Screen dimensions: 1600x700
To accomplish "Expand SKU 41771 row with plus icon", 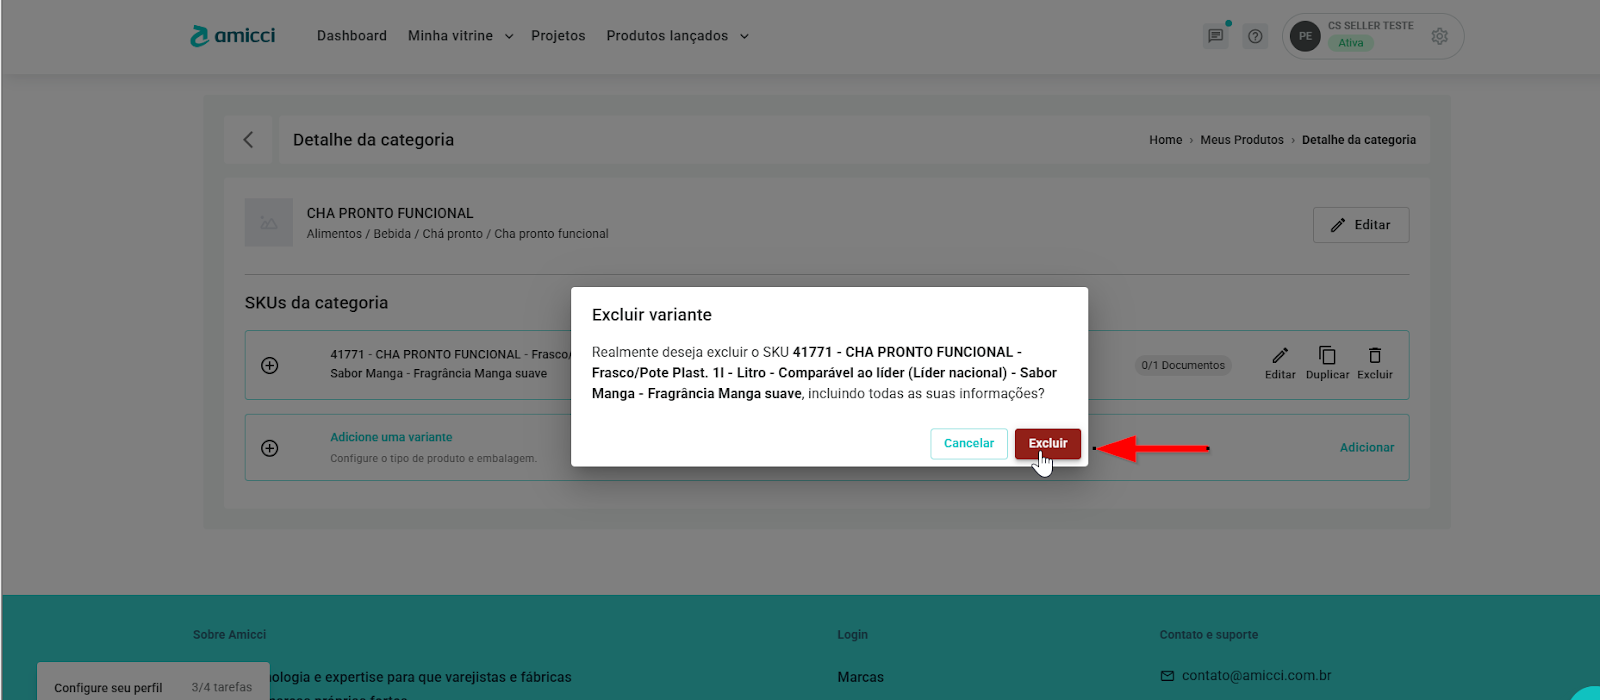I will coord(270,365).
